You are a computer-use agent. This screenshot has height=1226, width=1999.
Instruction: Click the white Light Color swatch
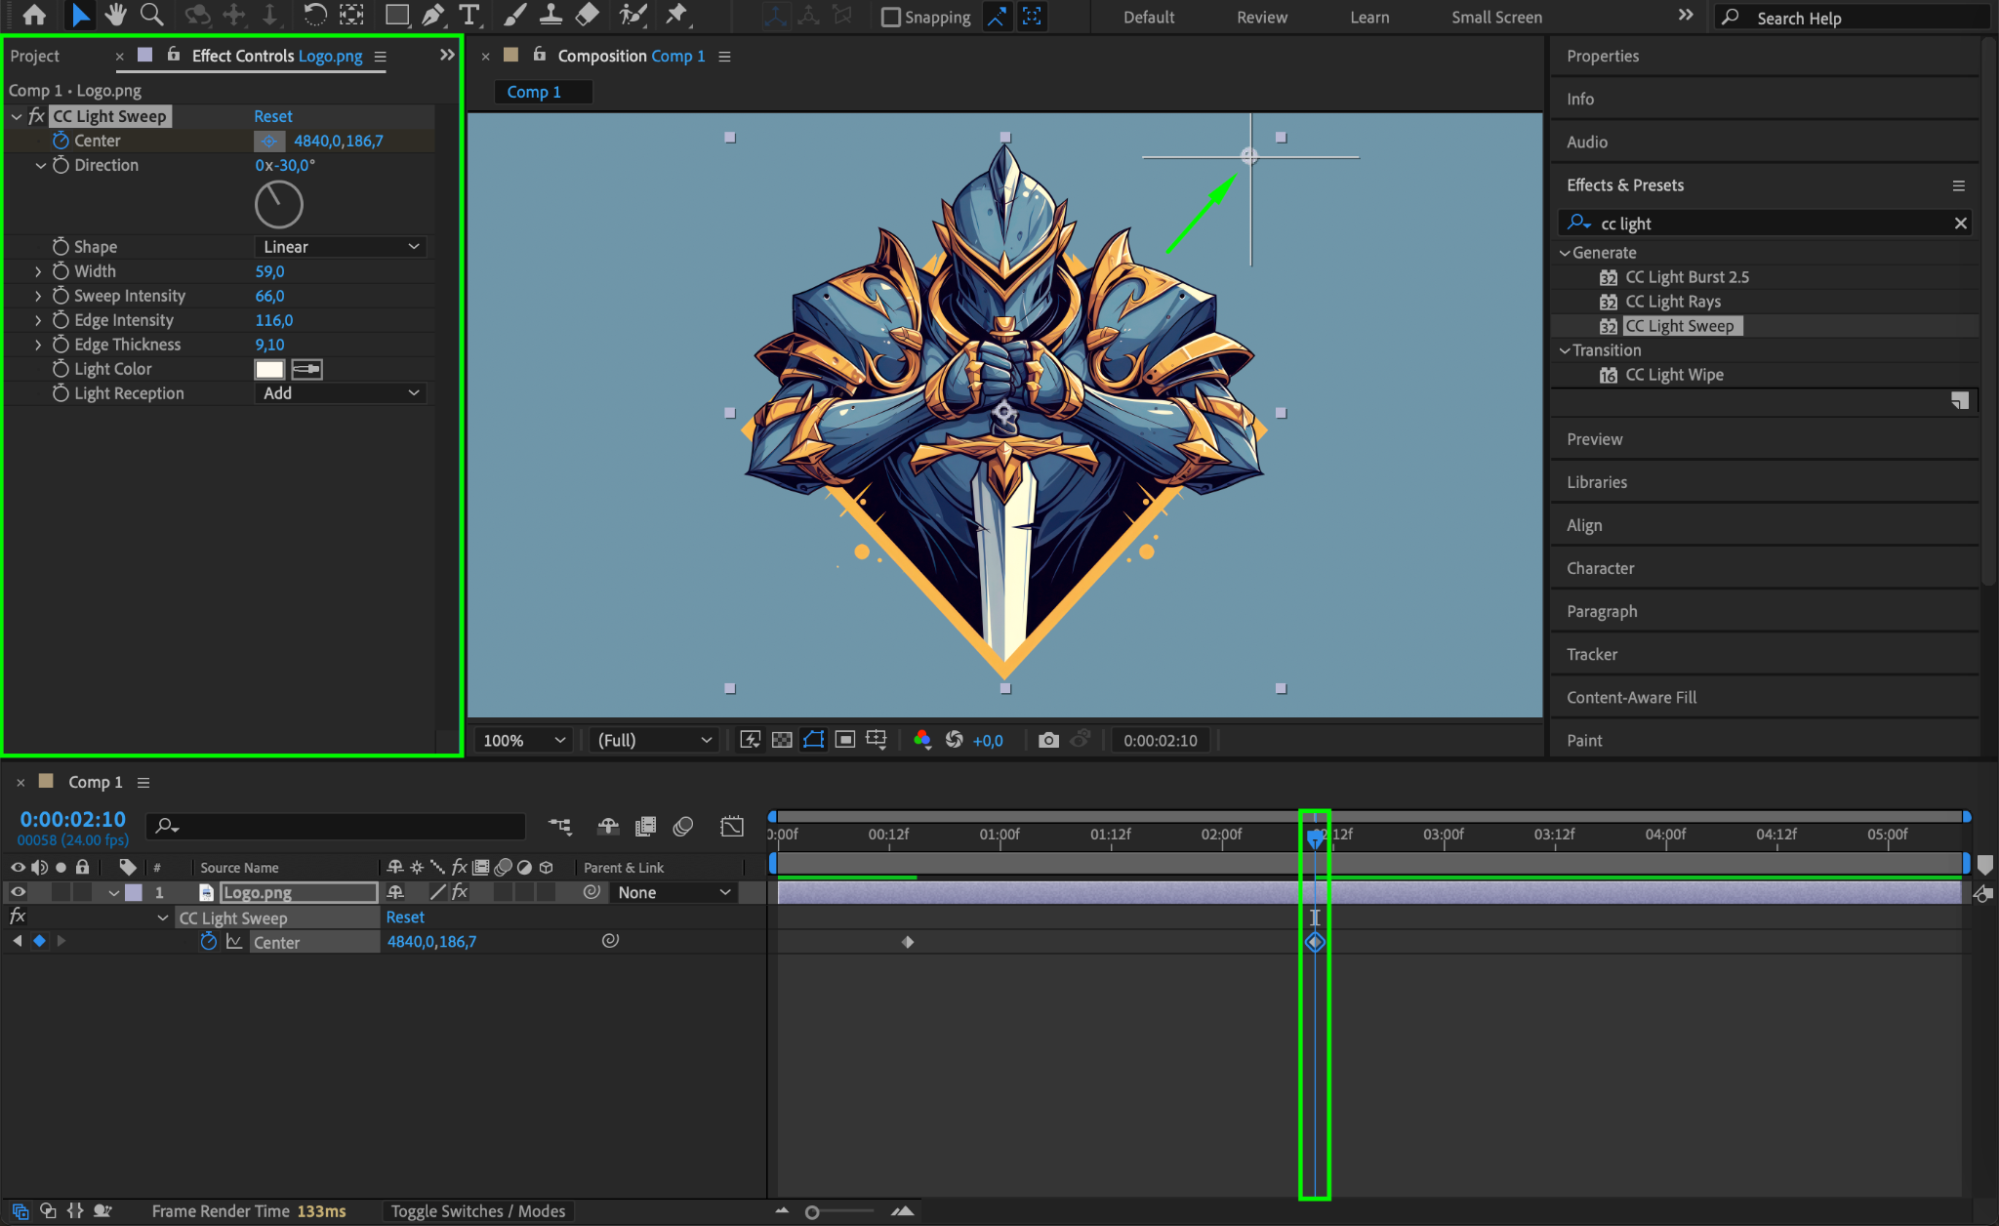click(x=269, y=369)
